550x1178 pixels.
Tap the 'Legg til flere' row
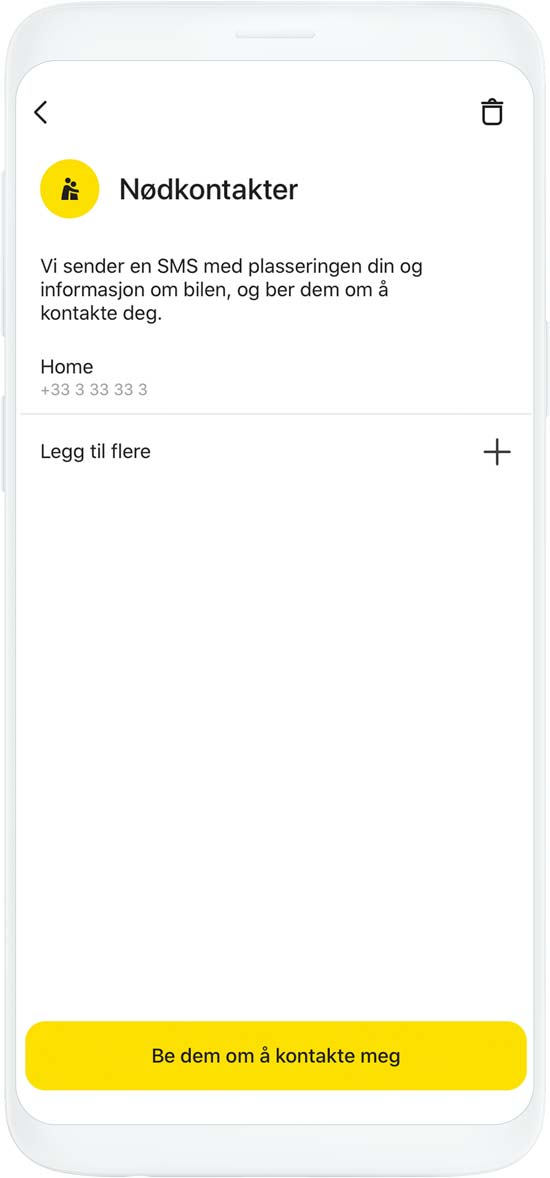click(x=276, y=452)
